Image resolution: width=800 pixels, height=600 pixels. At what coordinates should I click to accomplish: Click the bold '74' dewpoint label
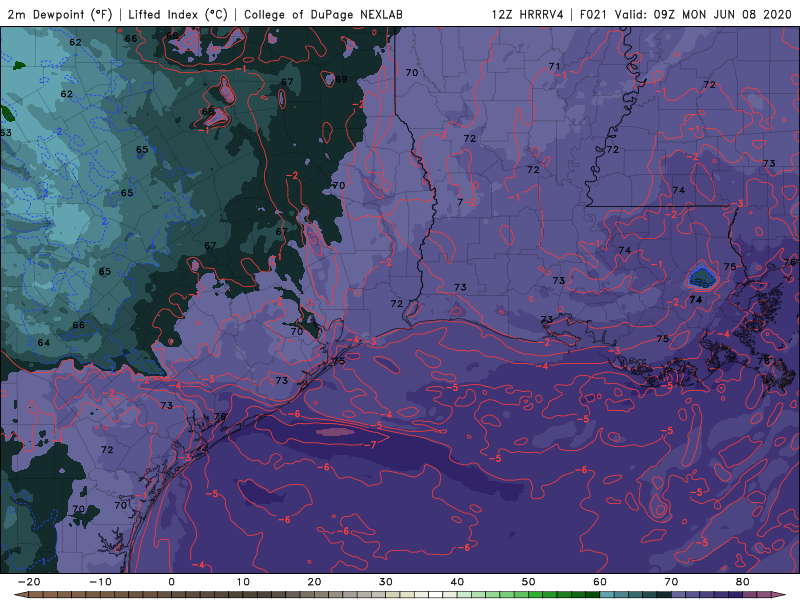(695, 299)
